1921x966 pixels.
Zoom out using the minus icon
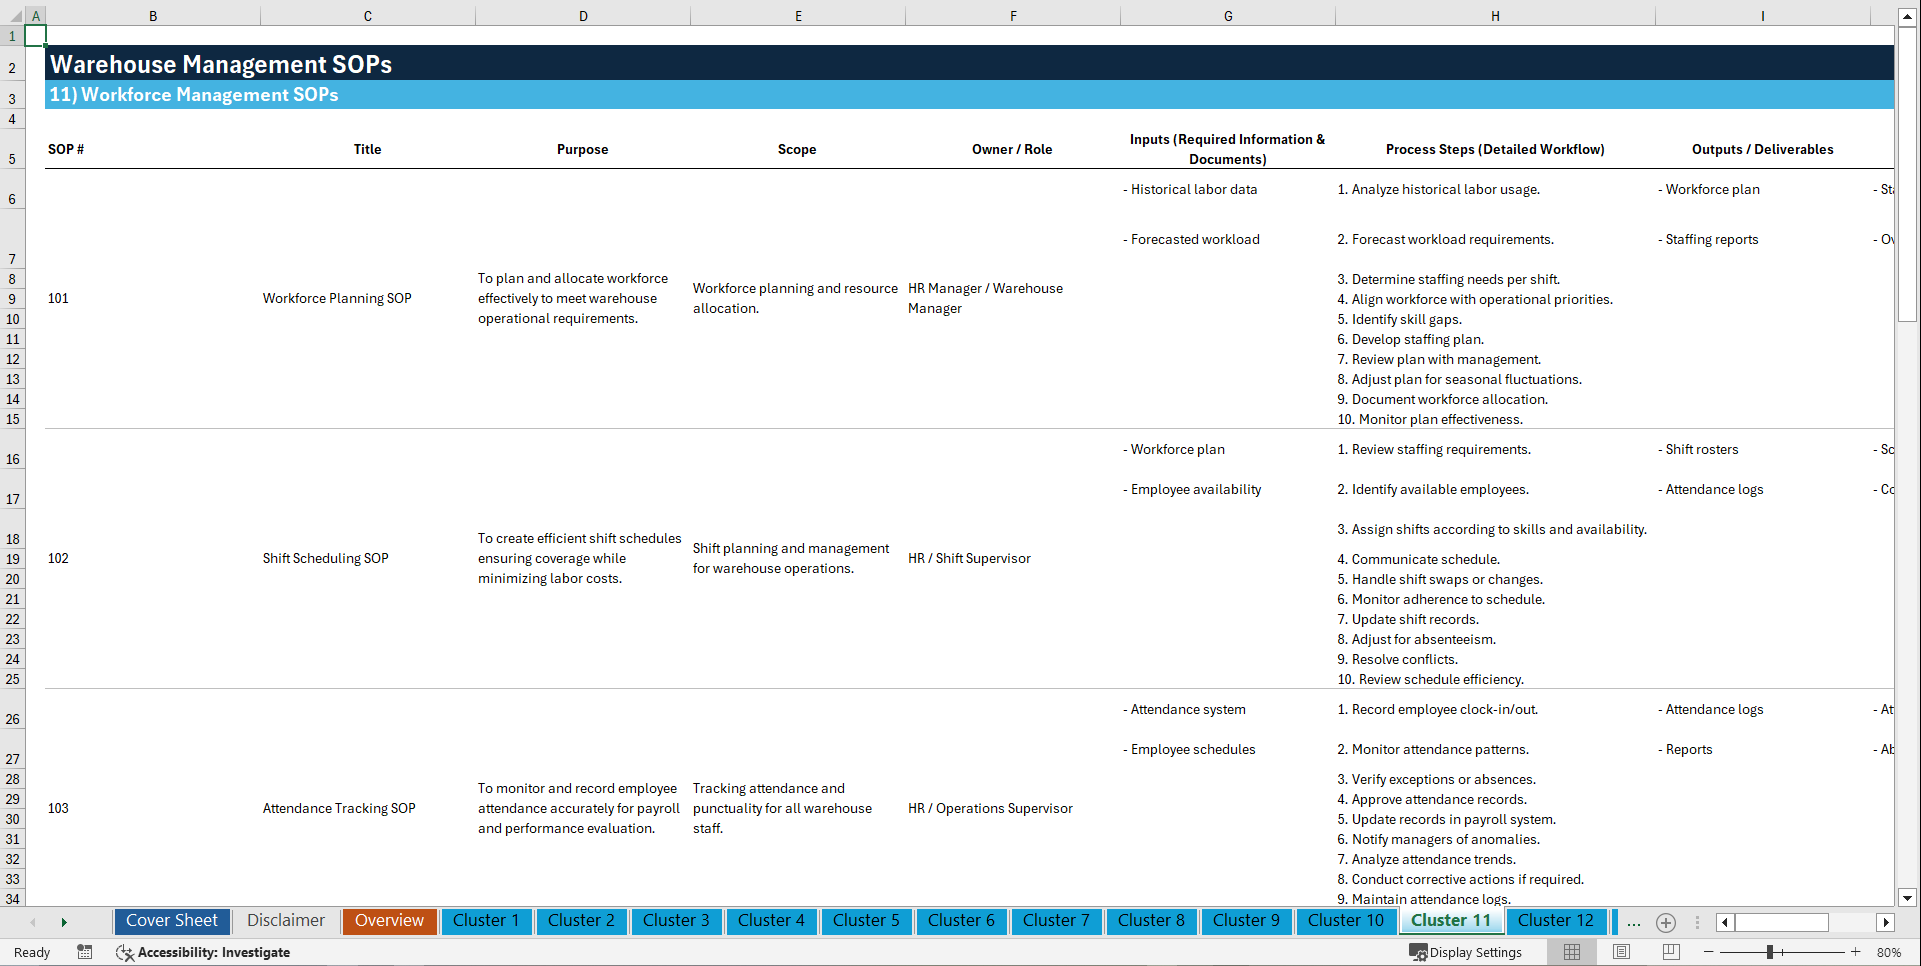coord(1709,952)
